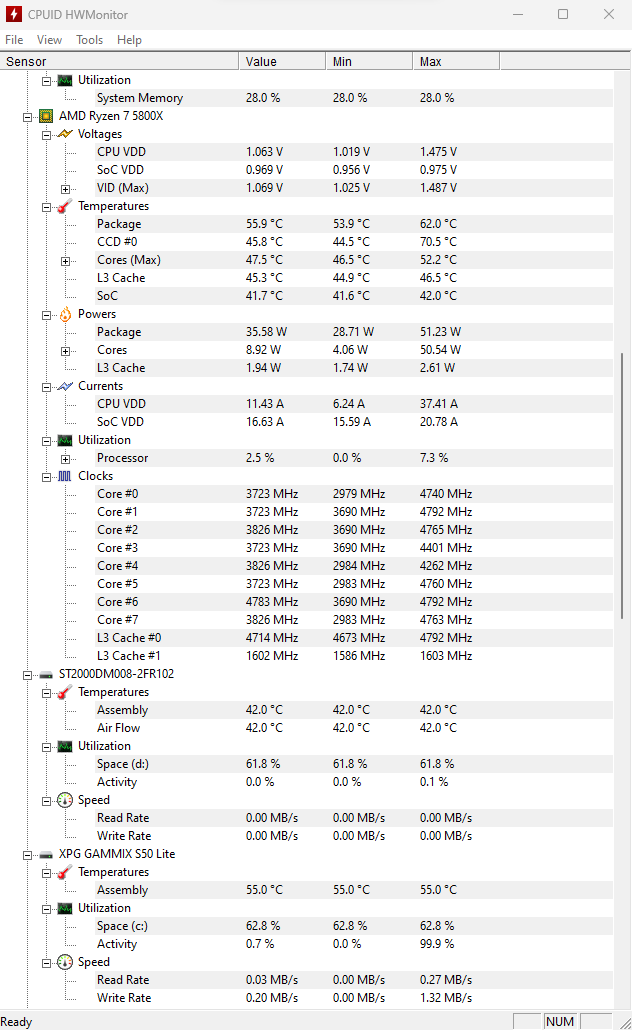Click the flame icon next to Powers
Viewport: 632px width, 1030px height.
tap(65, 315)
